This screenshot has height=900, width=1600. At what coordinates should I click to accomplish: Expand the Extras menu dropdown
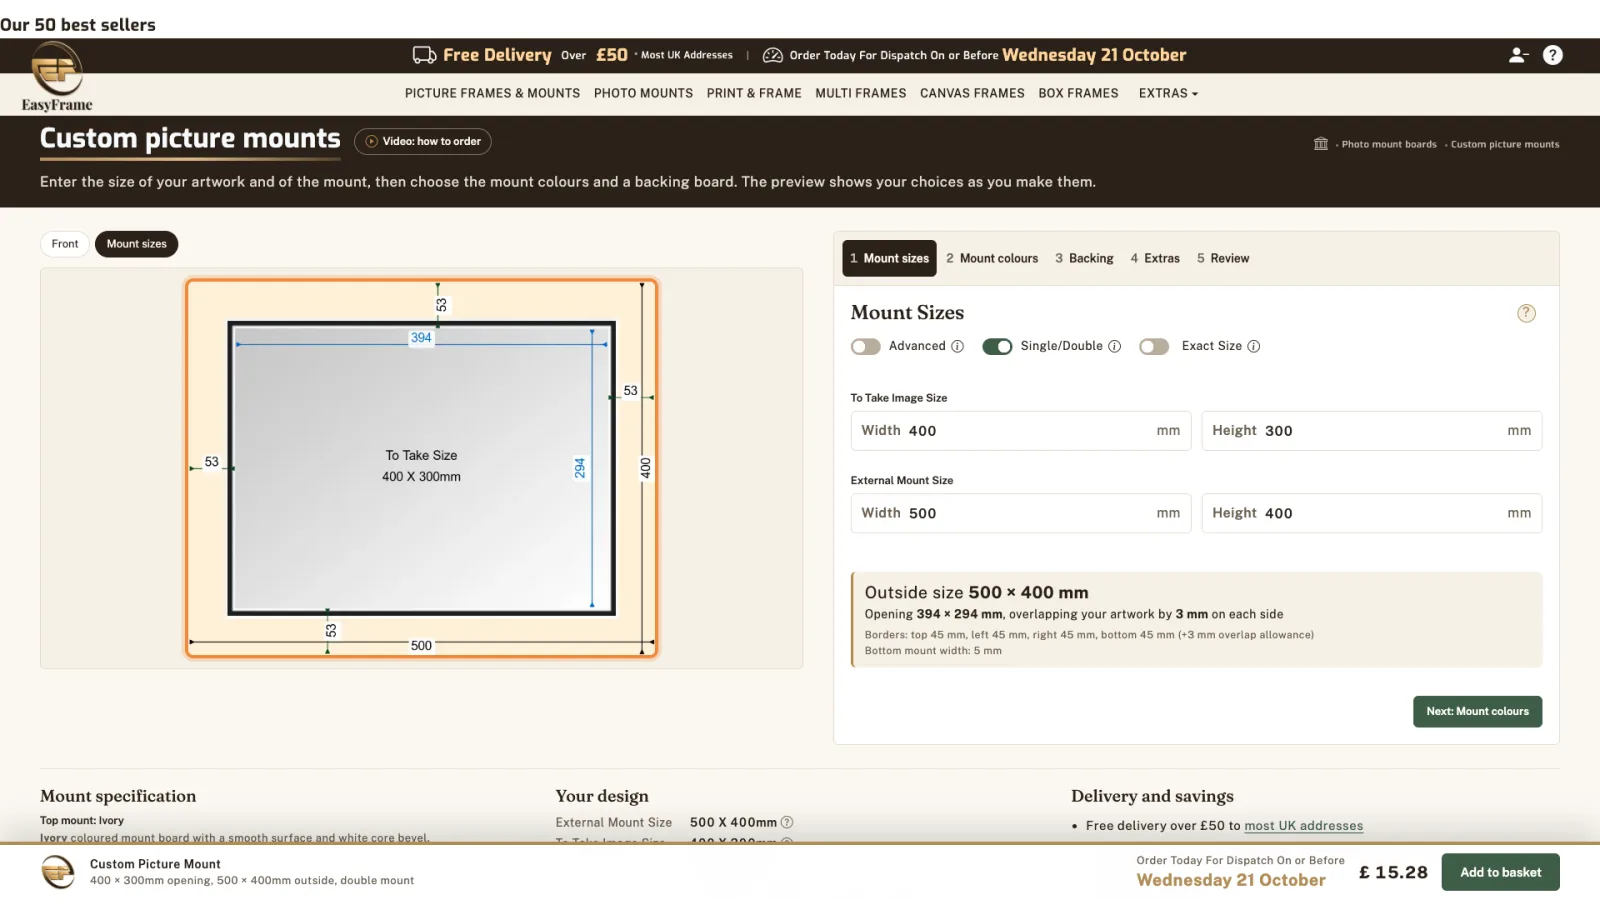(1168, 93)
